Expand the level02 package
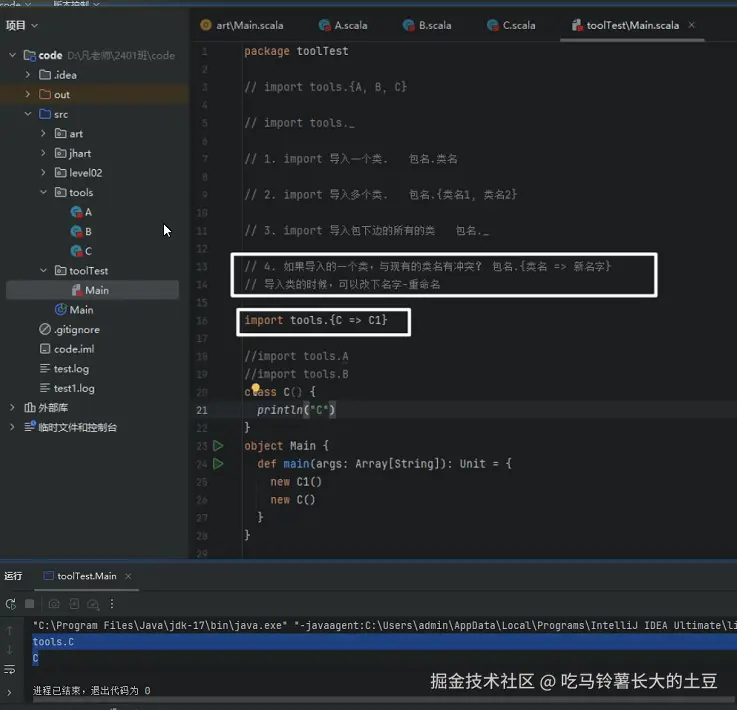This screenshot has height=710, width=737. coord(43,173)
